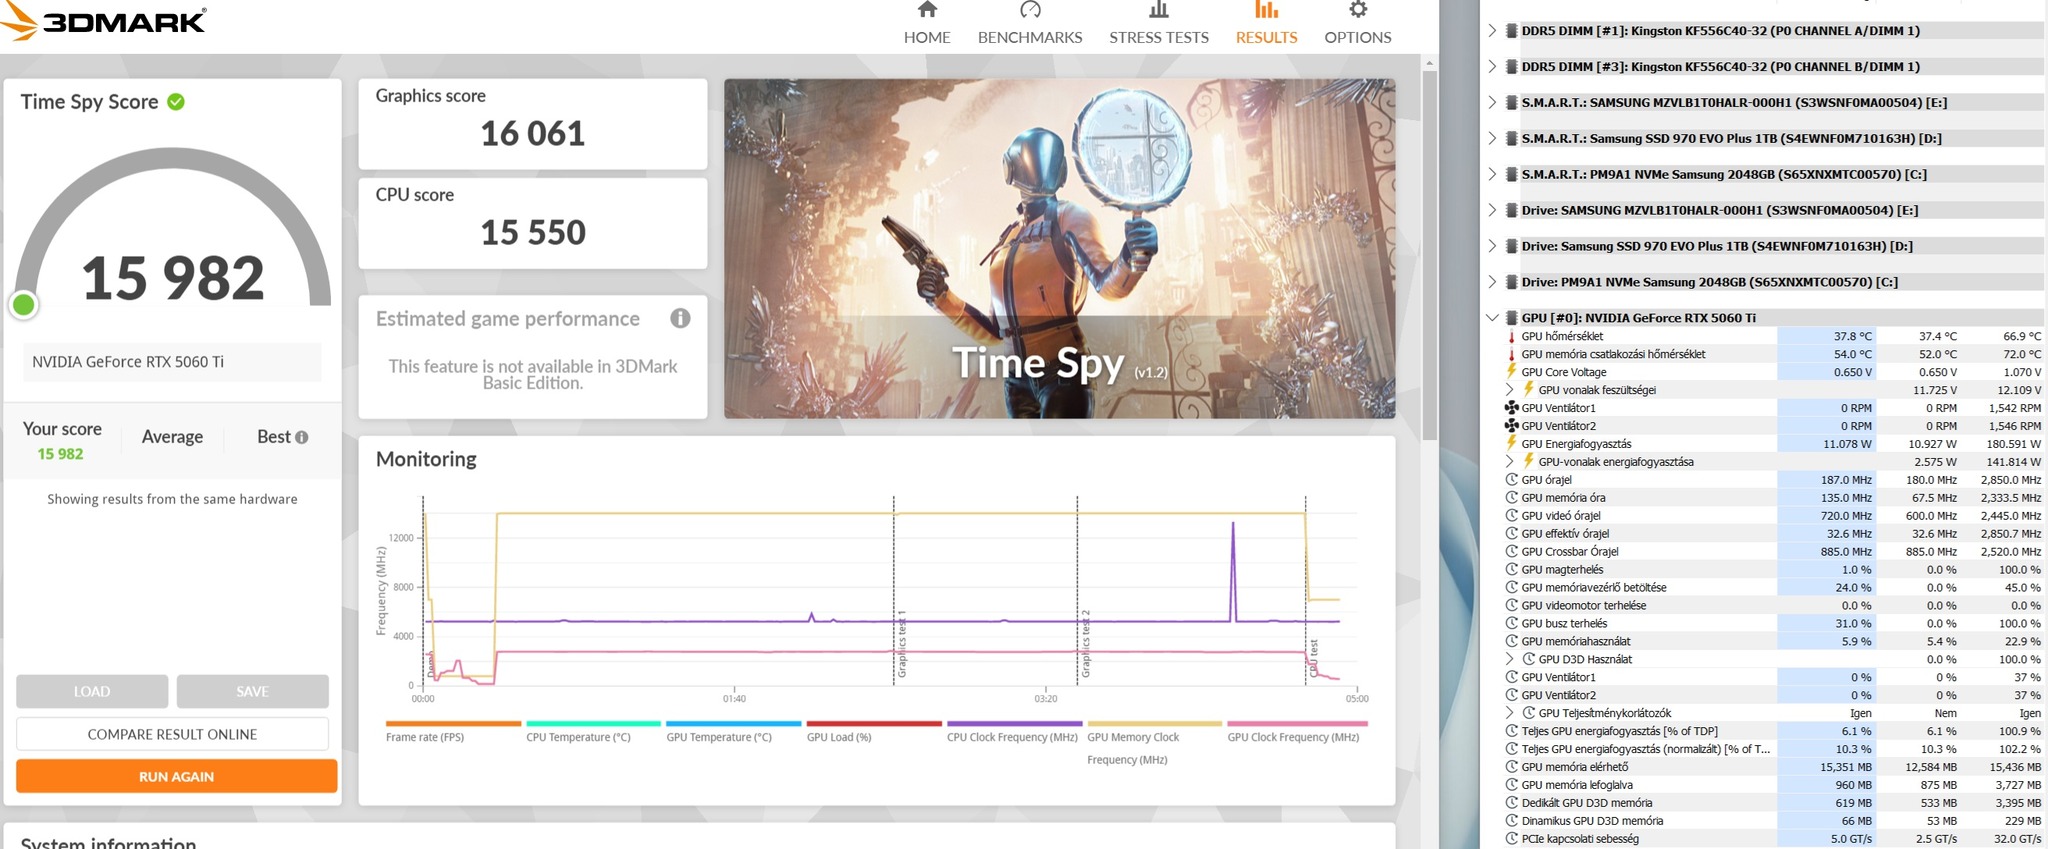The width and height of the screenshot is (2048, 849).
Task: Expand DDR5 DIMM [#3] Kingston node
Action: coord(1492,66)
